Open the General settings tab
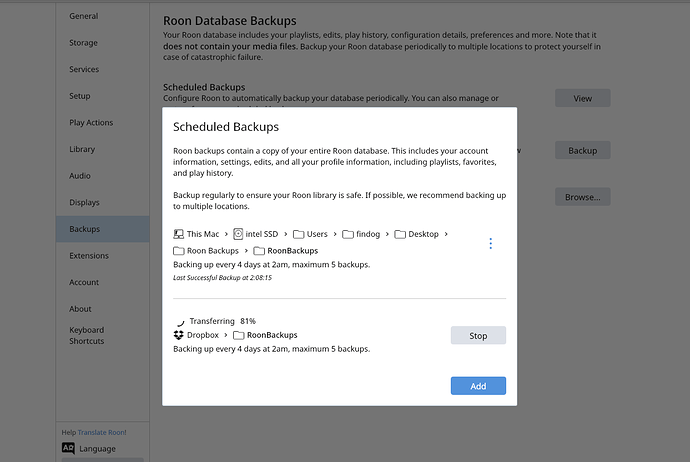 pyautogui.click(x=103, y=16)
